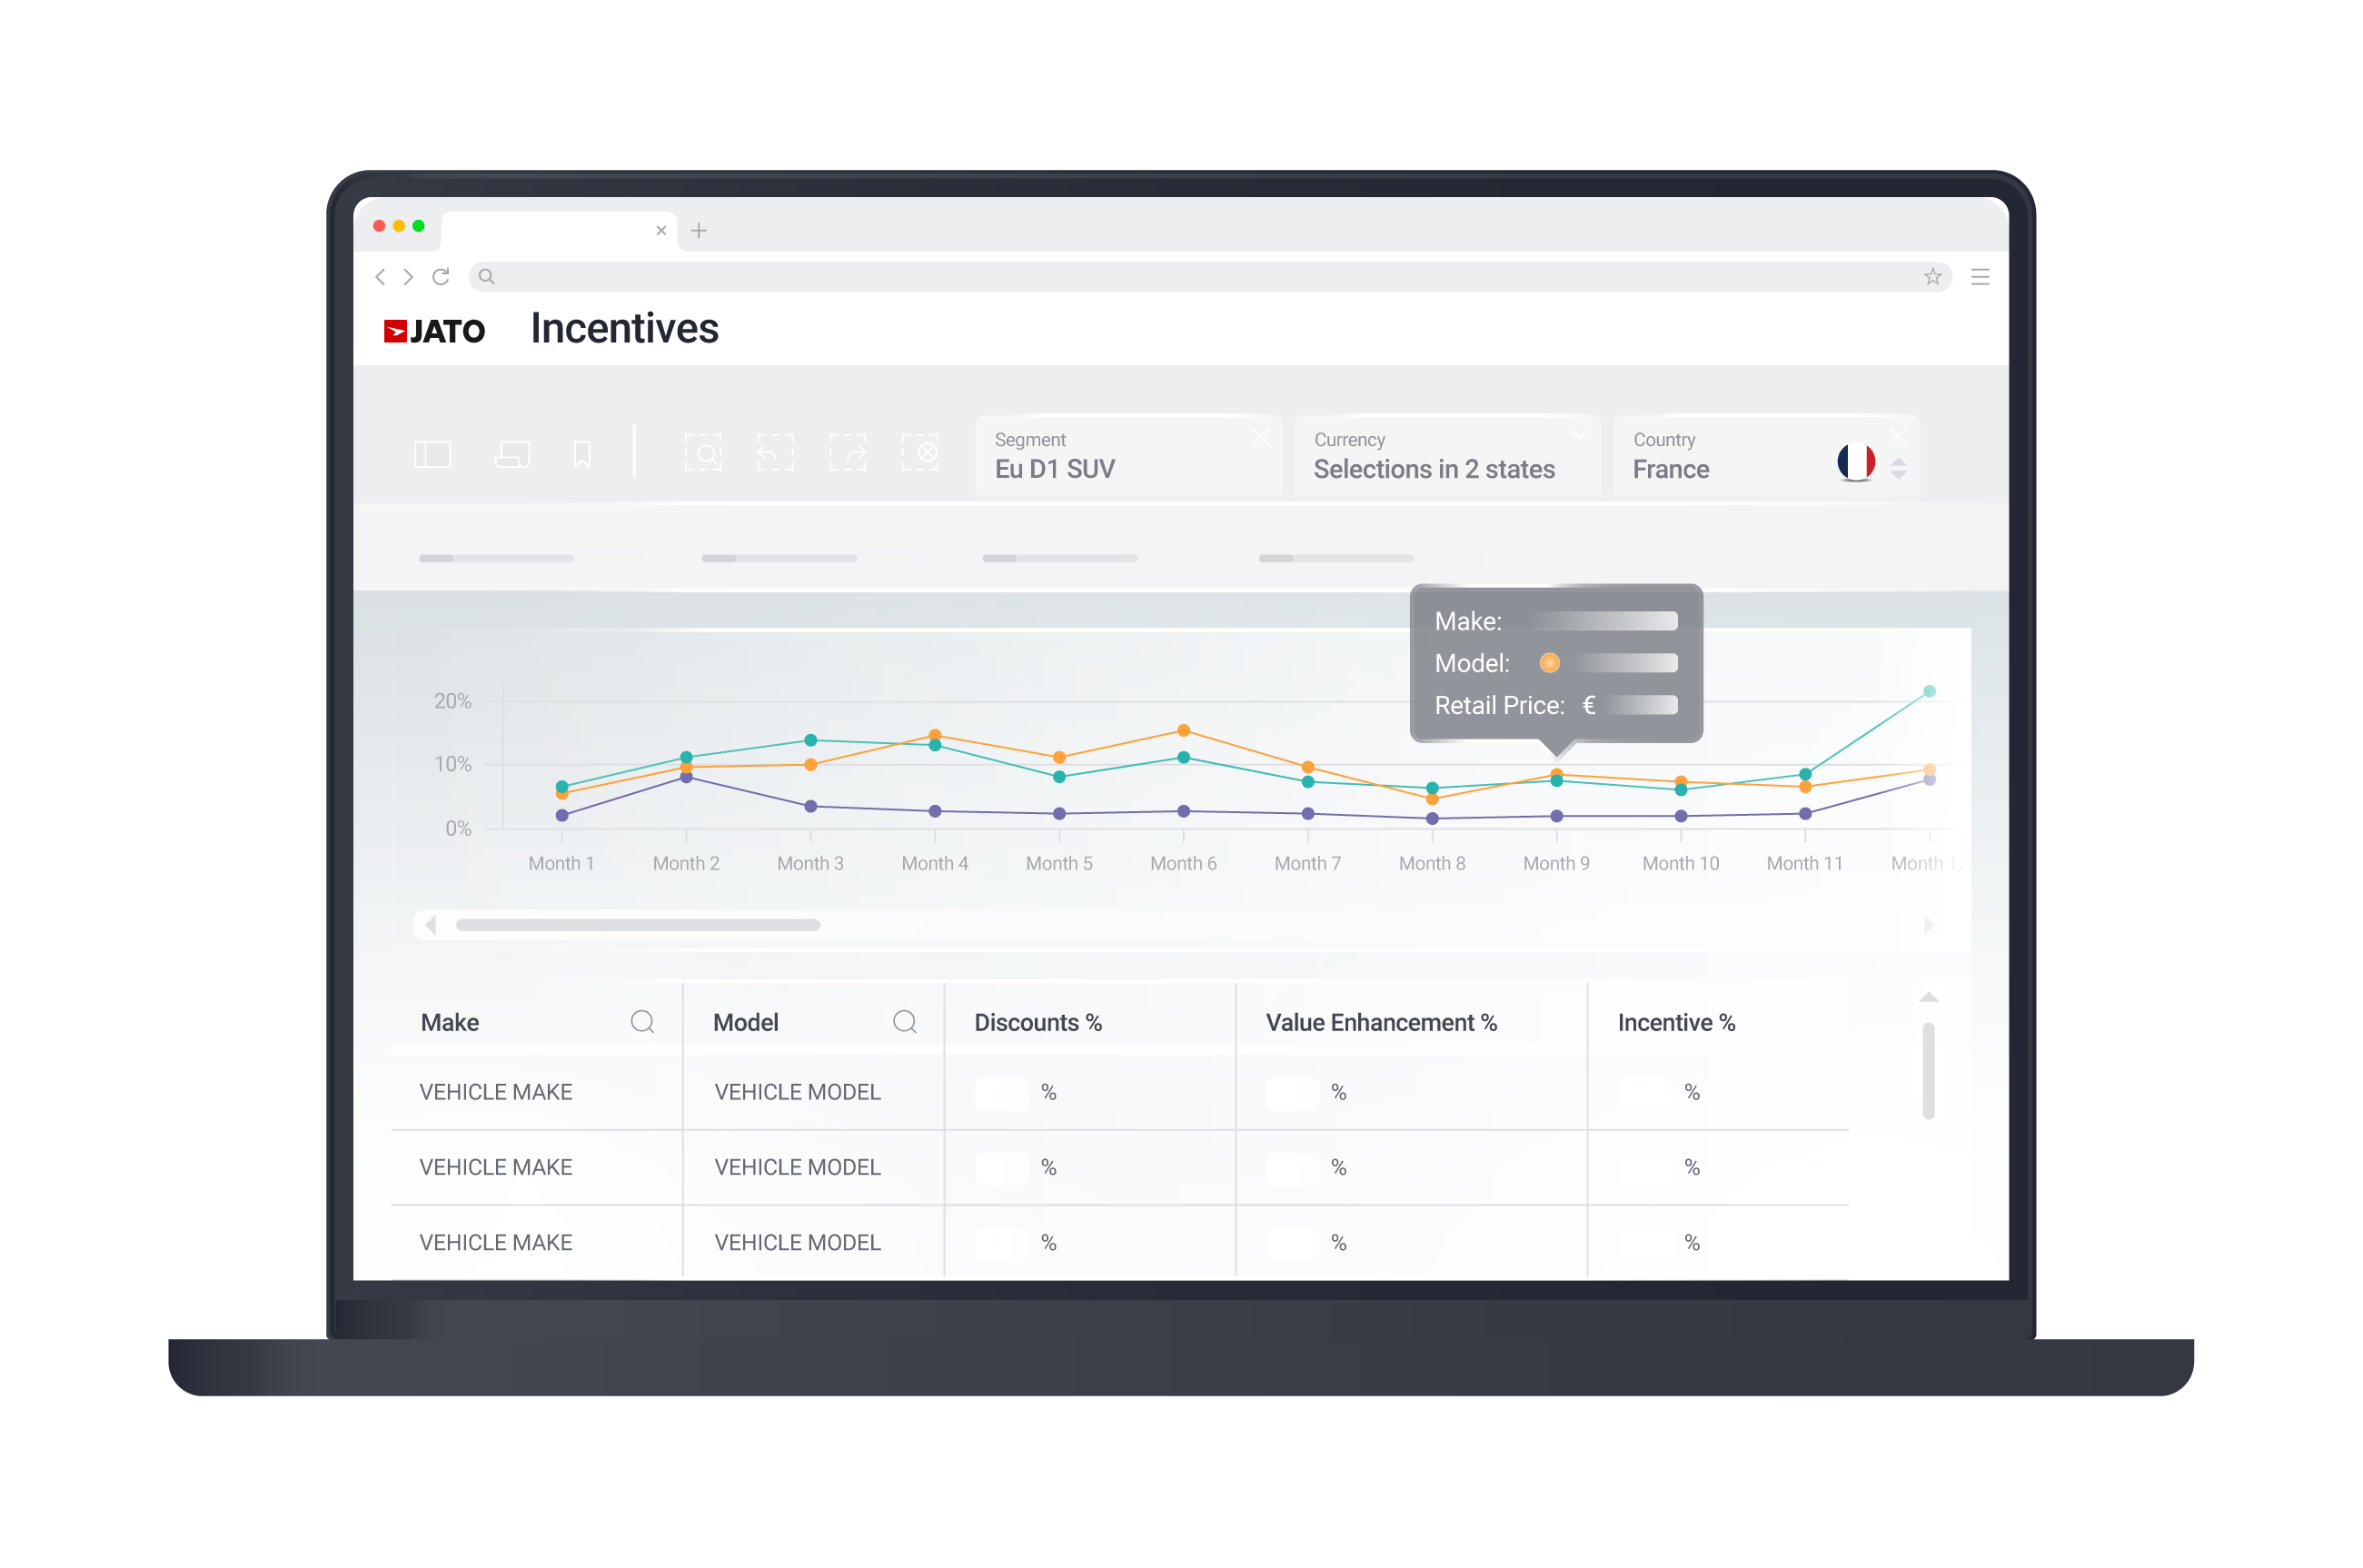Step back selection with undo icon
This screenshot has width=2363, height=1568.
(x=775, y=453)
